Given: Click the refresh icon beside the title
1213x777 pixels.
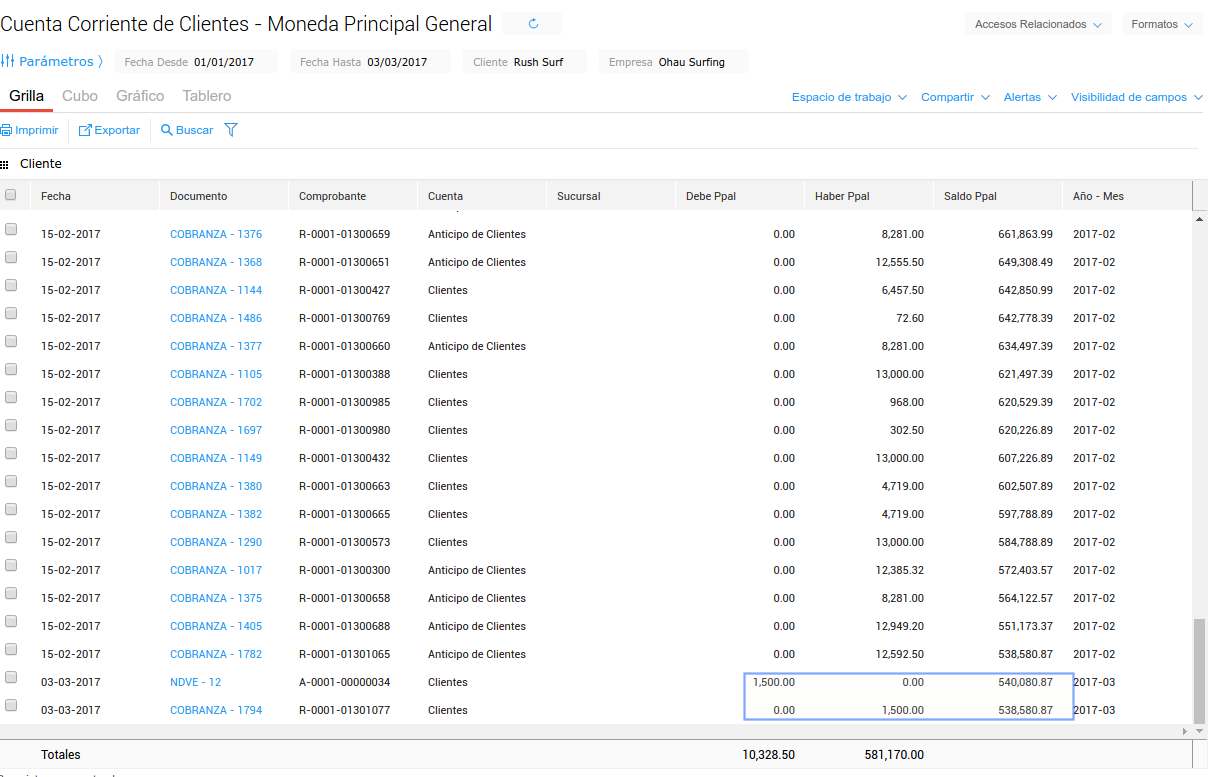Looking at the screenshot, I should 532,24.
